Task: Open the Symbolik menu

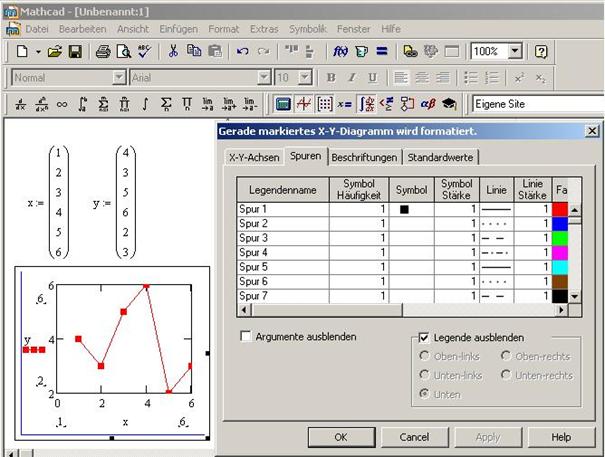Action: pyautogui.click(x=308, y=29)
